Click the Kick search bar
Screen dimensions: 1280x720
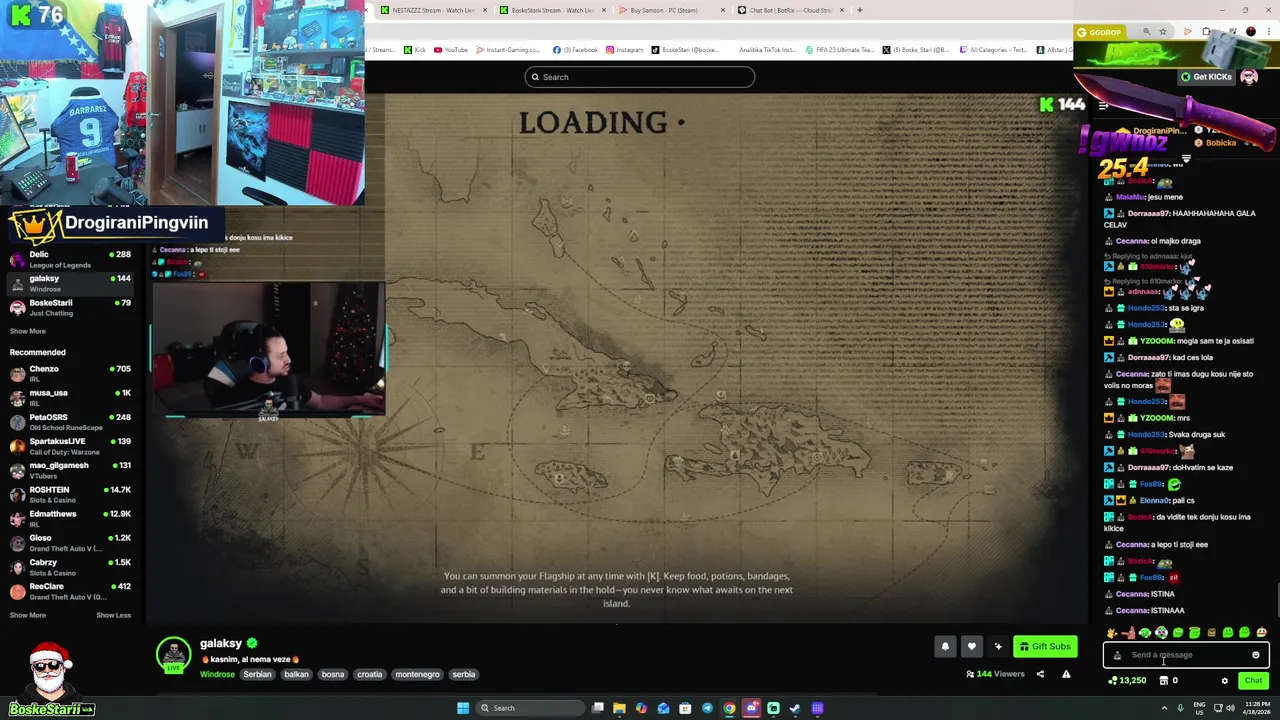click(x=640, y=77)
